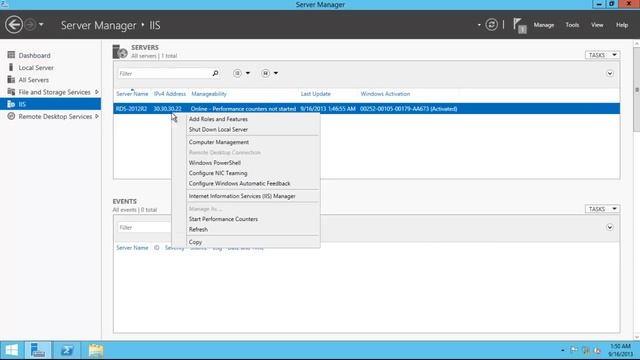
Task: Click the network tray icon
Action: click(586, 350)
